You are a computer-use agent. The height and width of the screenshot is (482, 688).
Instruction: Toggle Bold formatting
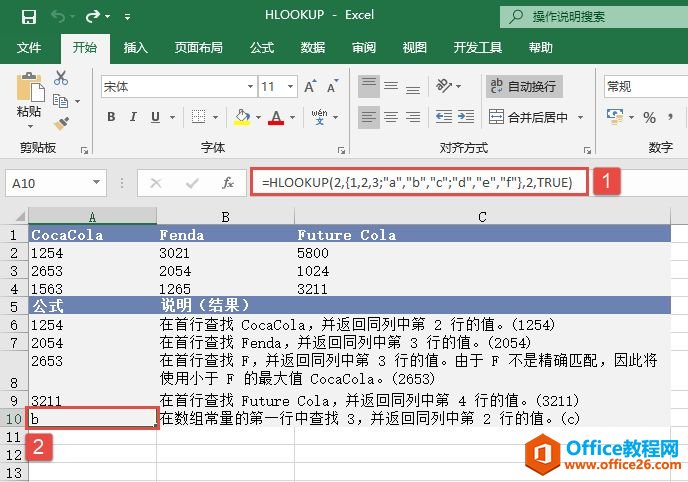coord(111,117)
